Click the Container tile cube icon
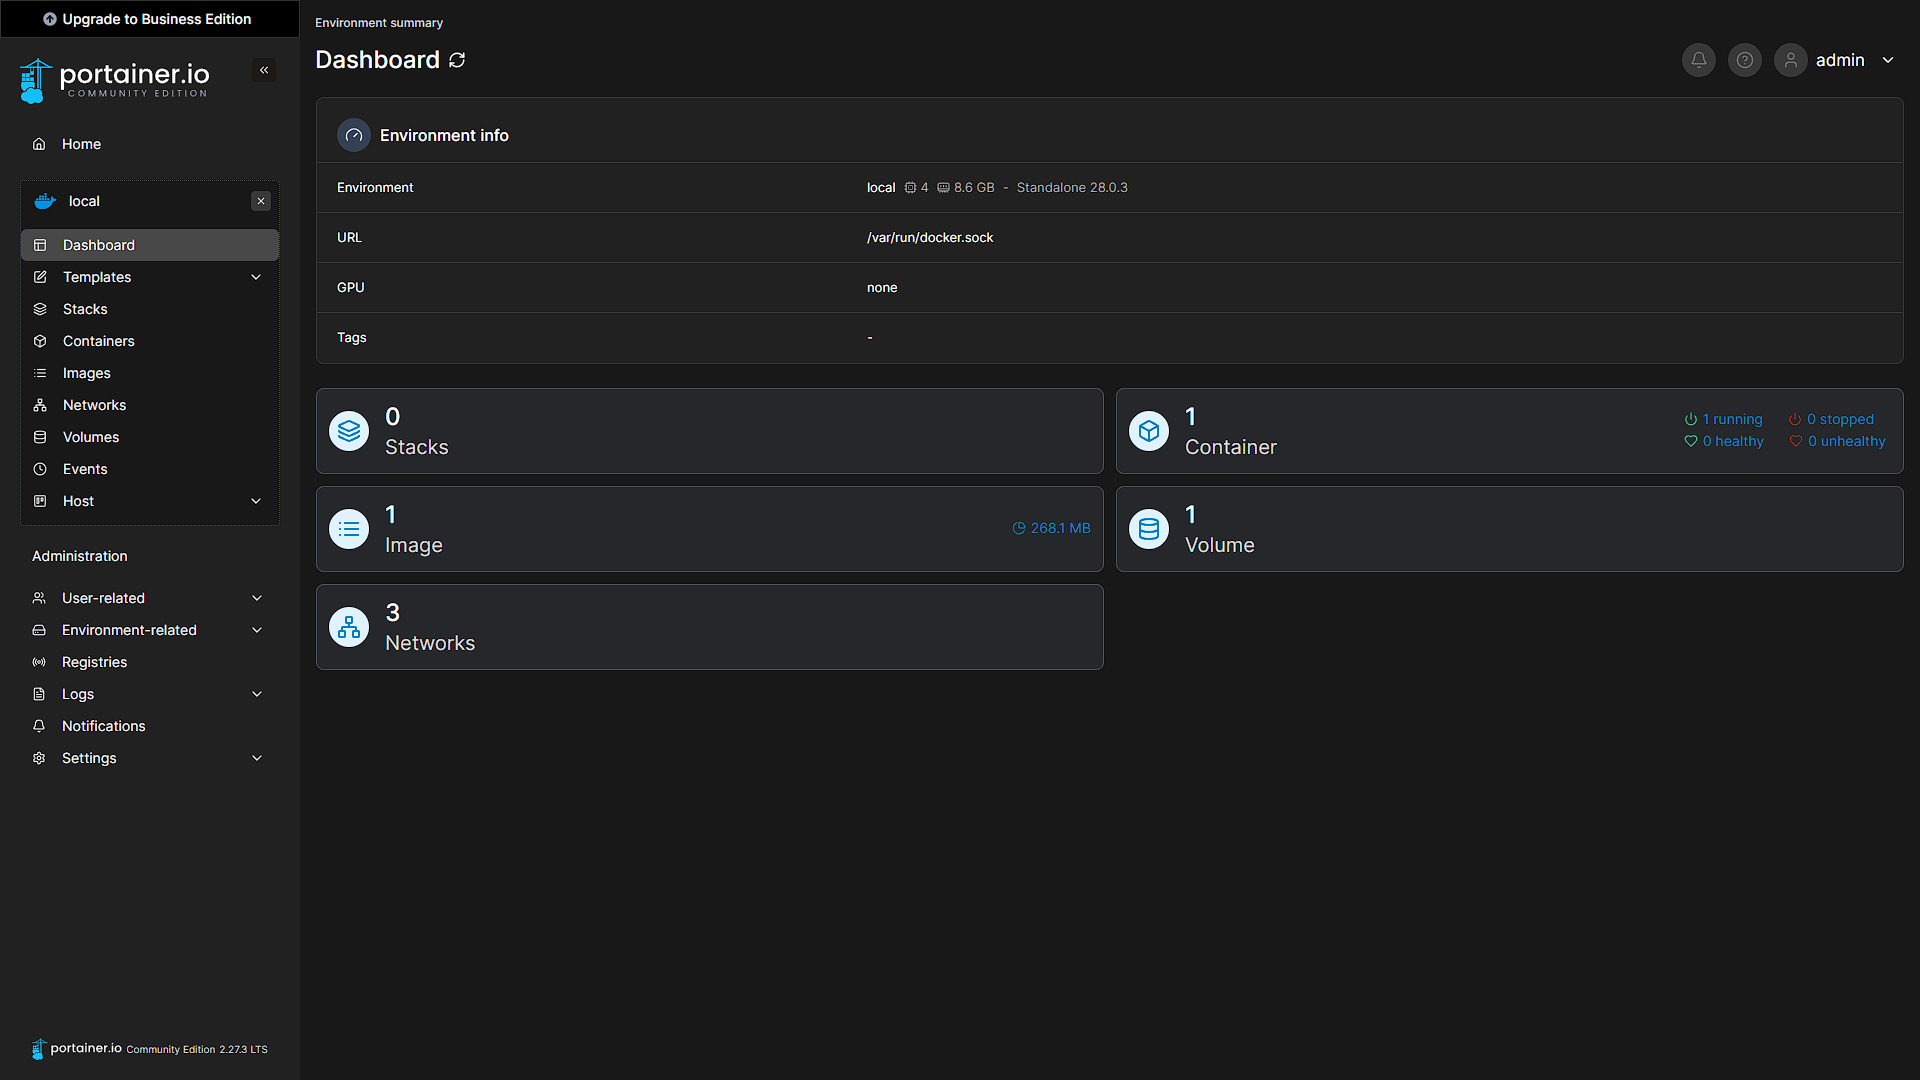1920x1080 pixels. (x=1149, y=431)
